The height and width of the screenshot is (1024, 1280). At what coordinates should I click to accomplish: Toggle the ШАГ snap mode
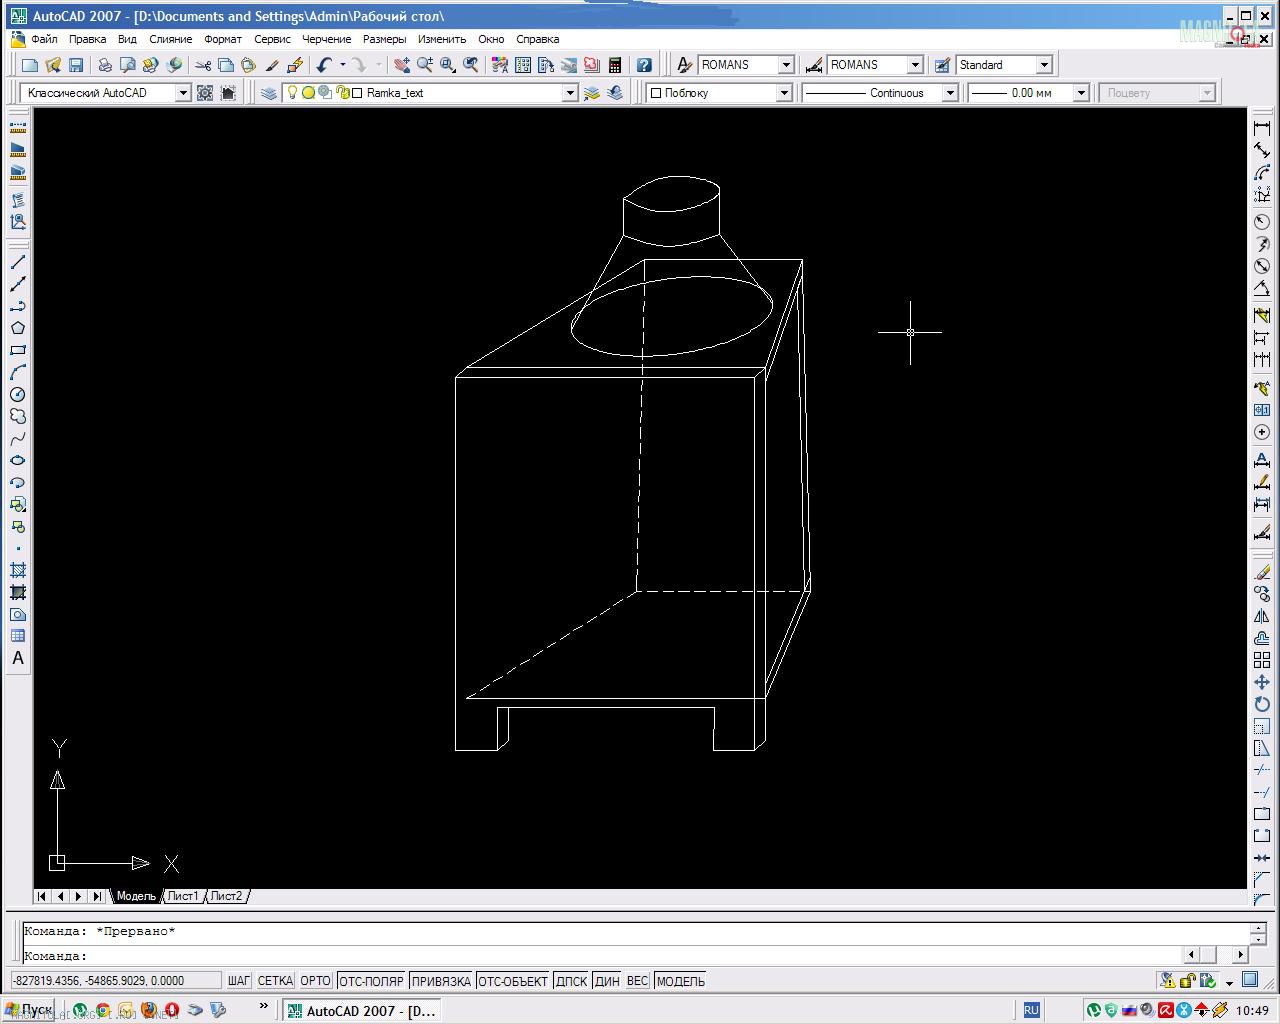click(239, 981)
